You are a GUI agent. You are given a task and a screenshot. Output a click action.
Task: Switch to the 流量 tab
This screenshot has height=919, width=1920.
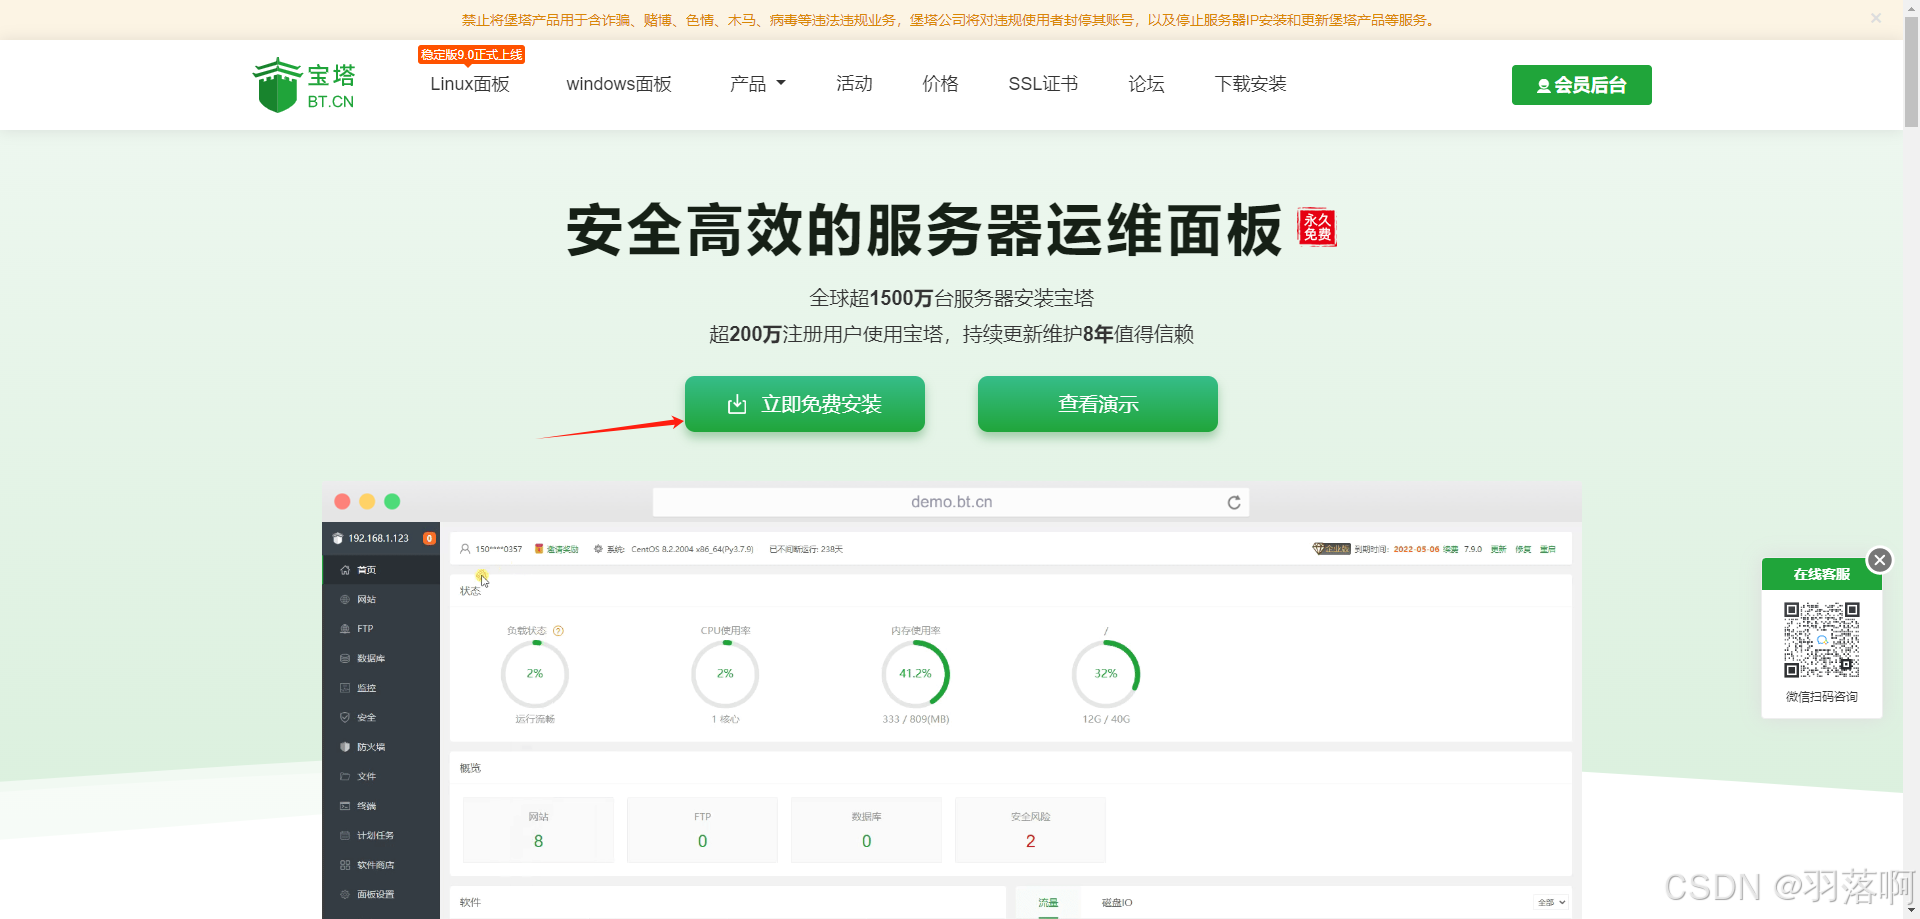(x=1048, y=903)
